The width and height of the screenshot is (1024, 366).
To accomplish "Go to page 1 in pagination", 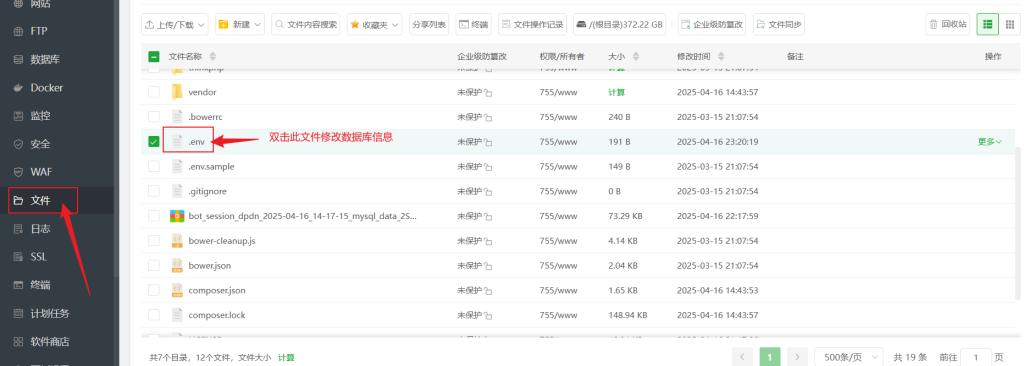I will pos(770,358).
